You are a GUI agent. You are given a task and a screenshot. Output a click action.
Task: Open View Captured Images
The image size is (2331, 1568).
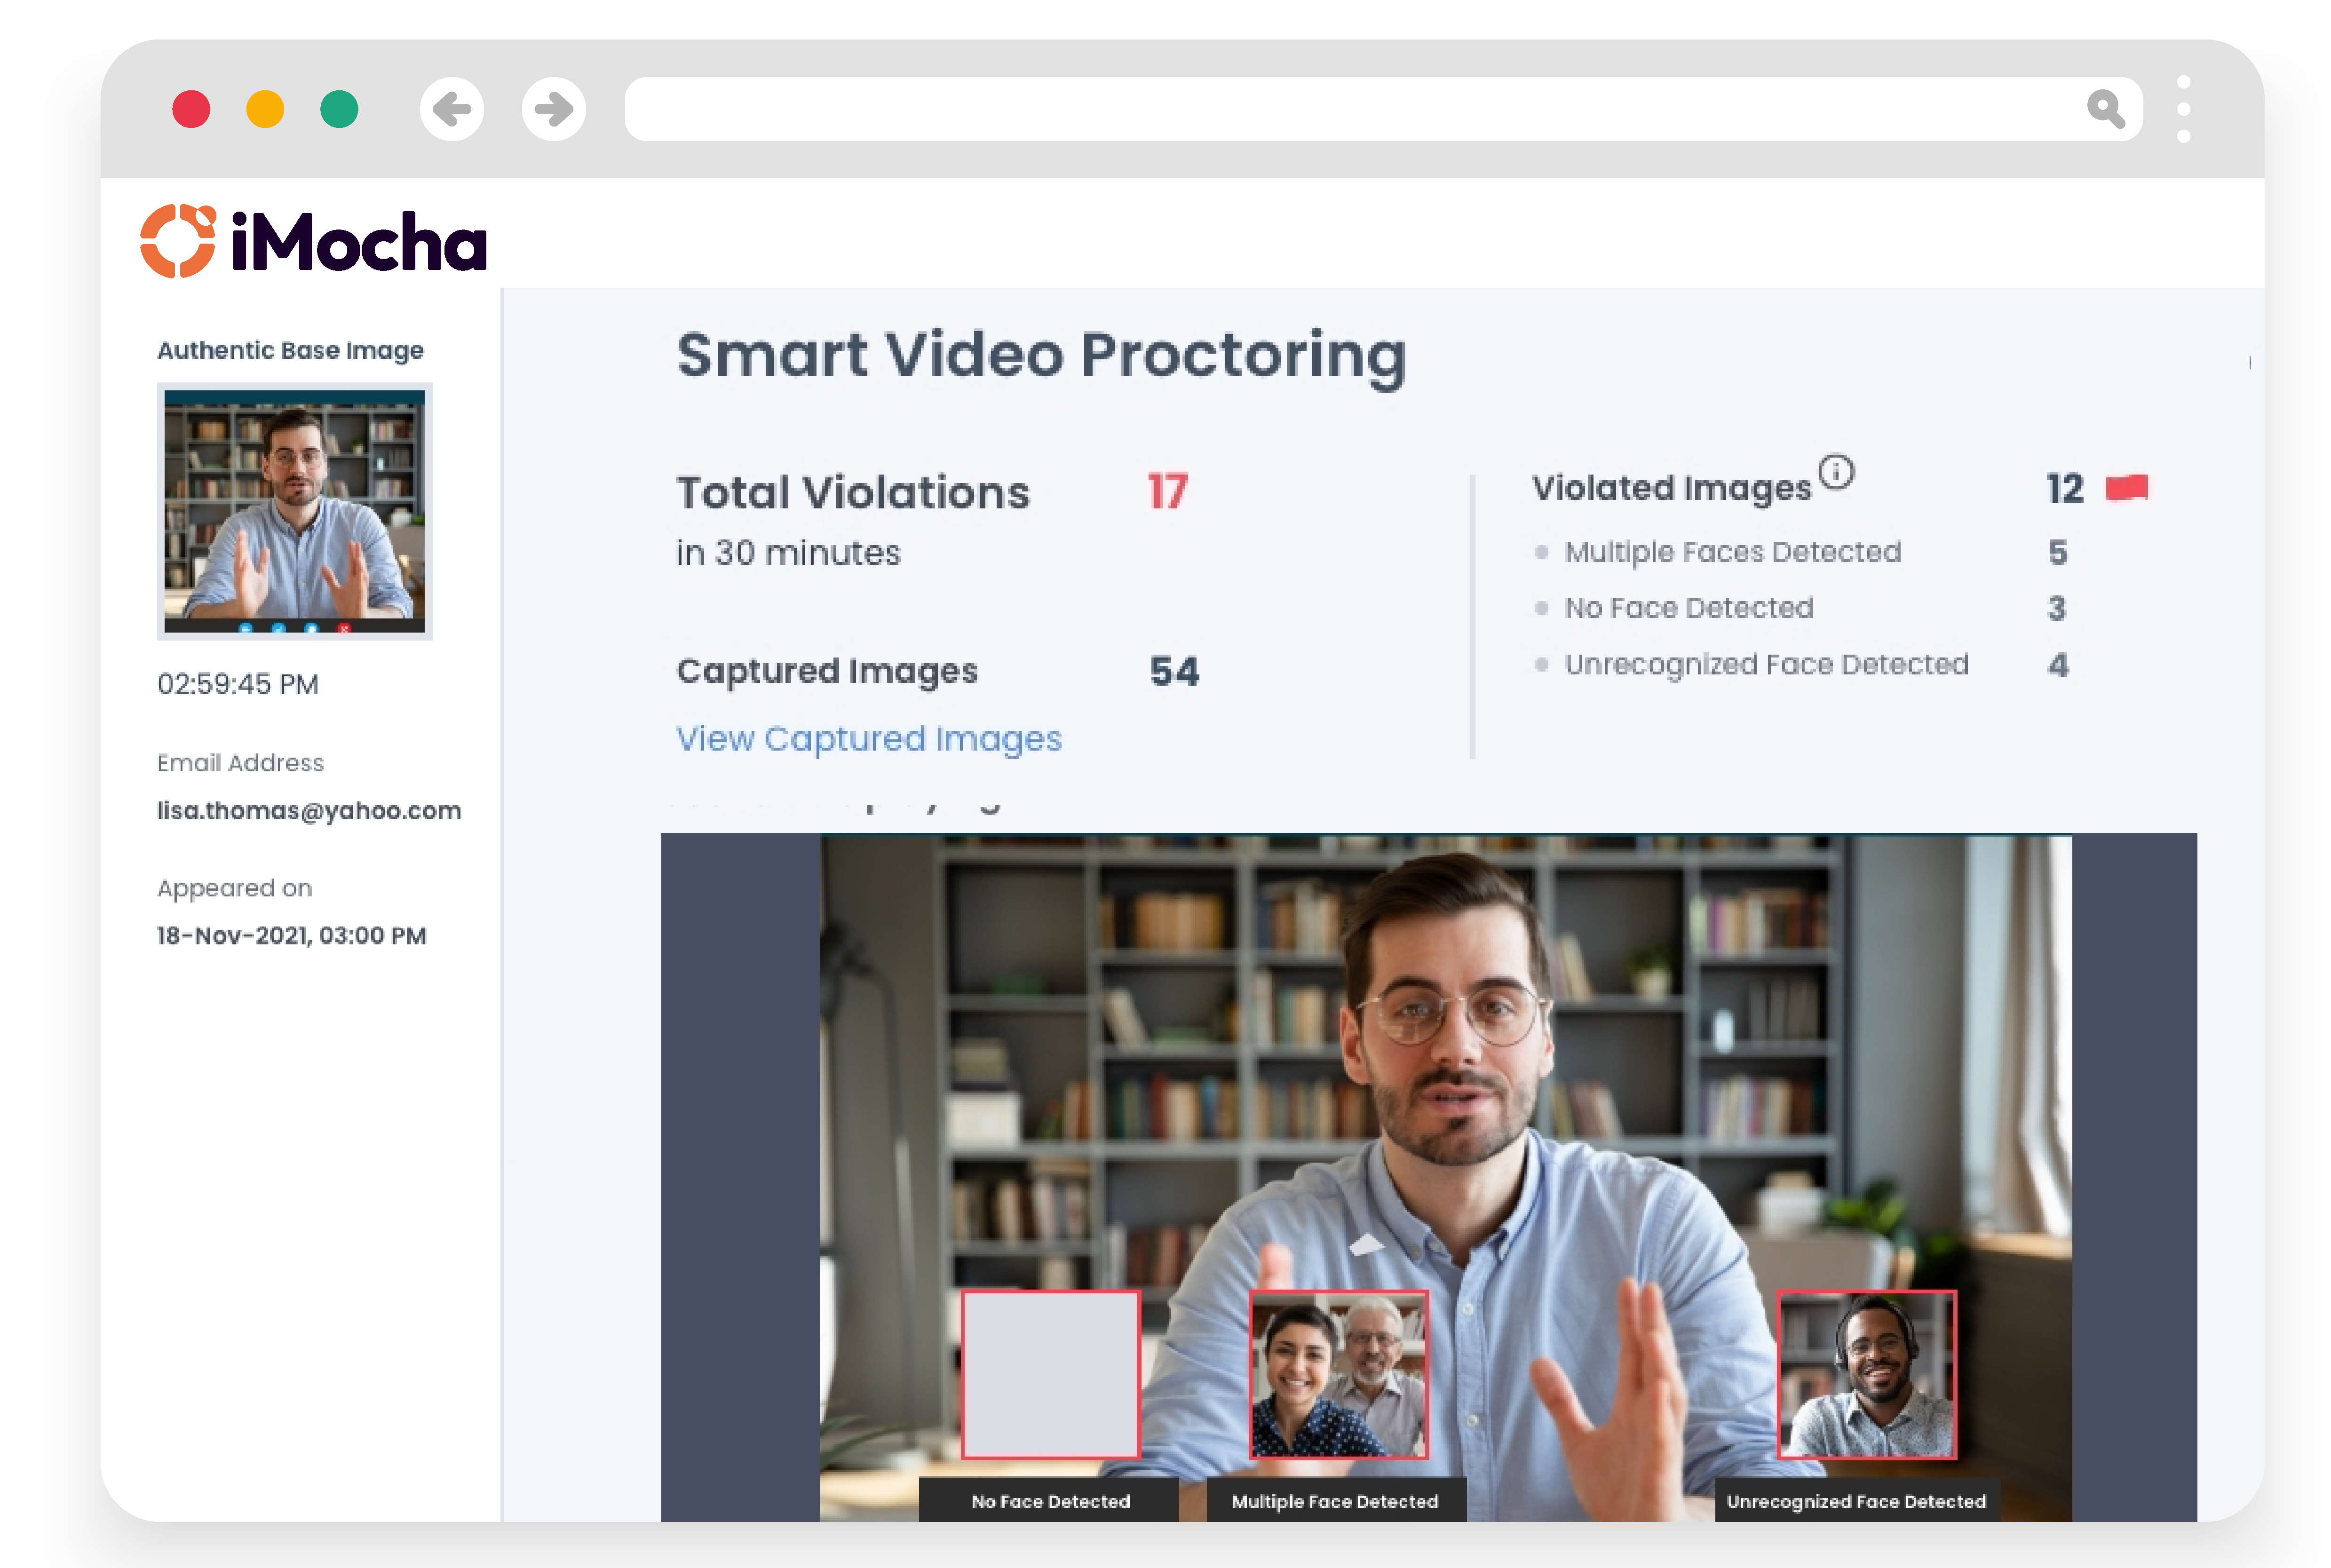click(870, 739)
